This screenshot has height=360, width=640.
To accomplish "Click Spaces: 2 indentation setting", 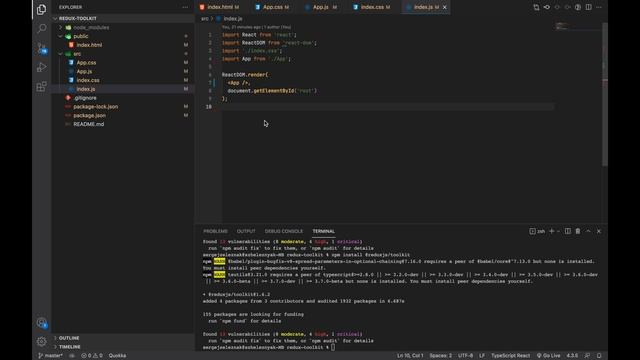I will pos(440,356).
